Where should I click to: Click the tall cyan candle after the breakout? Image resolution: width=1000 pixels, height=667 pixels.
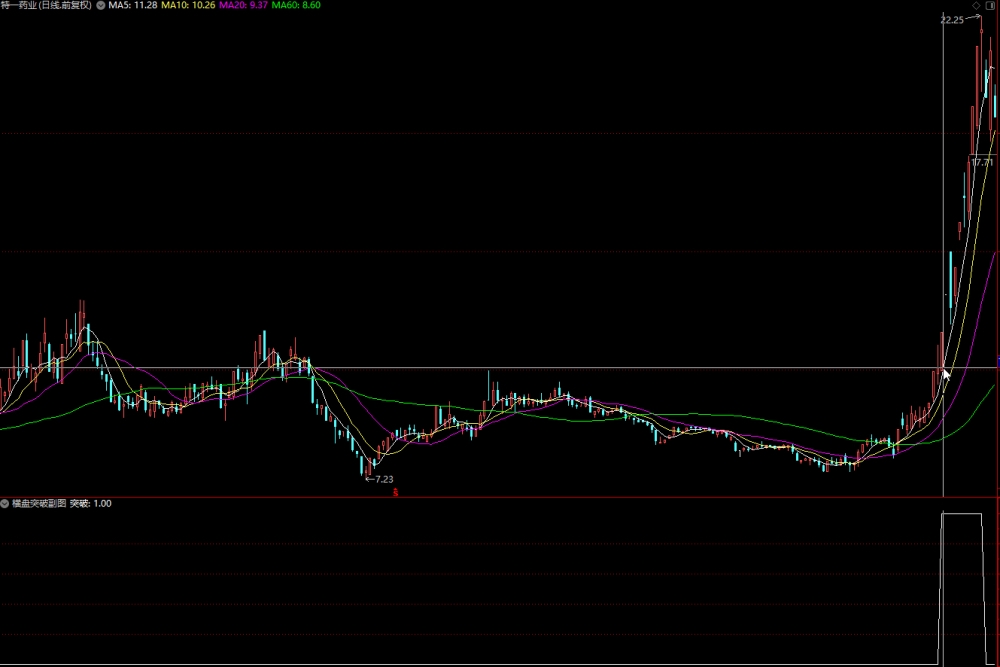pyautogui.click(x=950, y=287)
